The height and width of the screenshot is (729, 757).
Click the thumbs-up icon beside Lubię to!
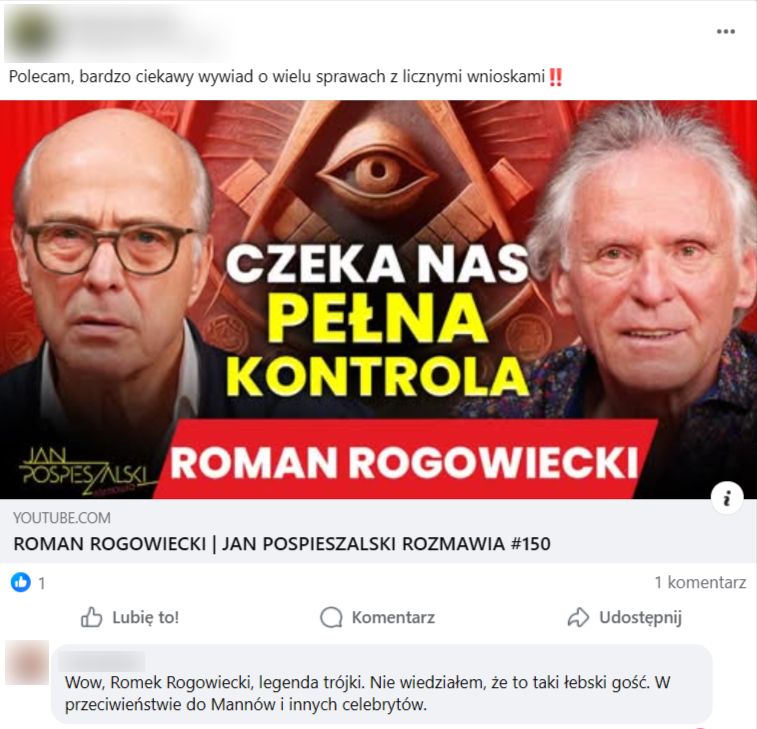pos(91,617)
